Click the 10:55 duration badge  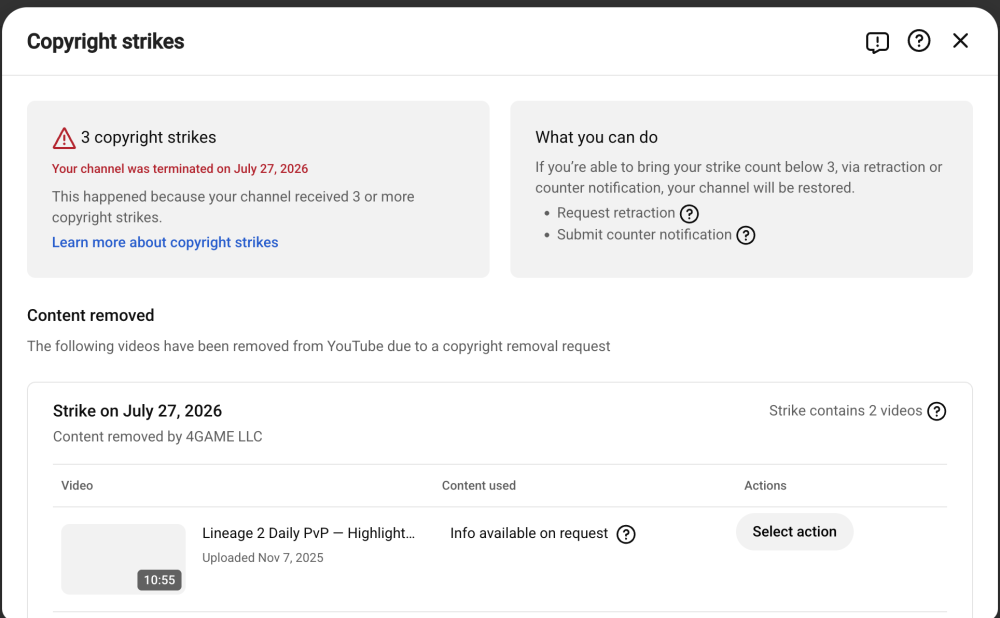point(159,580)
